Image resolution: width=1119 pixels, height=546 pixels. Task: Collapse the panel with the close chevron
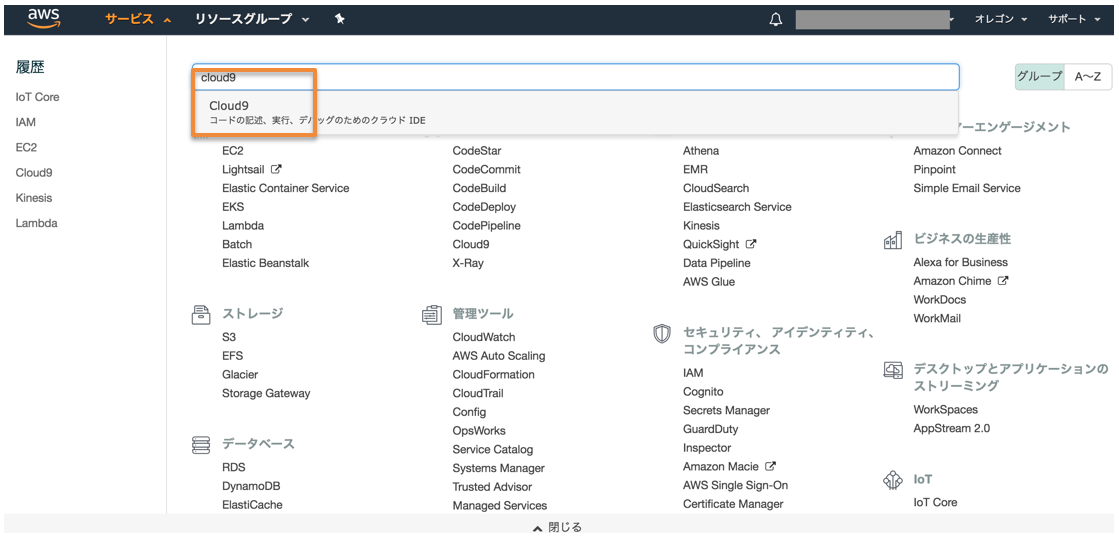click(557, 528)
